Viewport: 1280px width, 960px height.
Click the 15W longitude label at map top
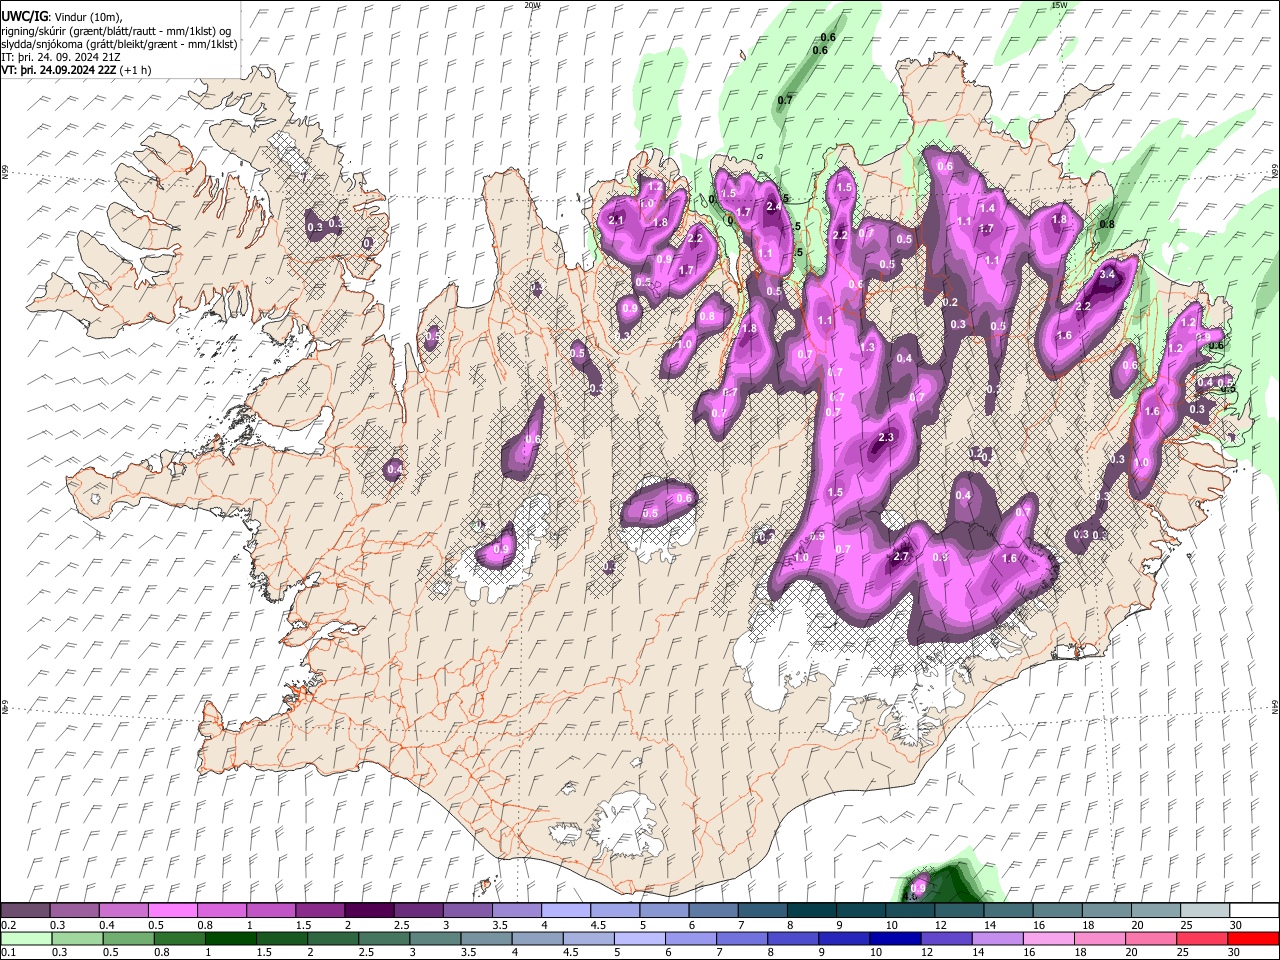(x=1059, y=5)
